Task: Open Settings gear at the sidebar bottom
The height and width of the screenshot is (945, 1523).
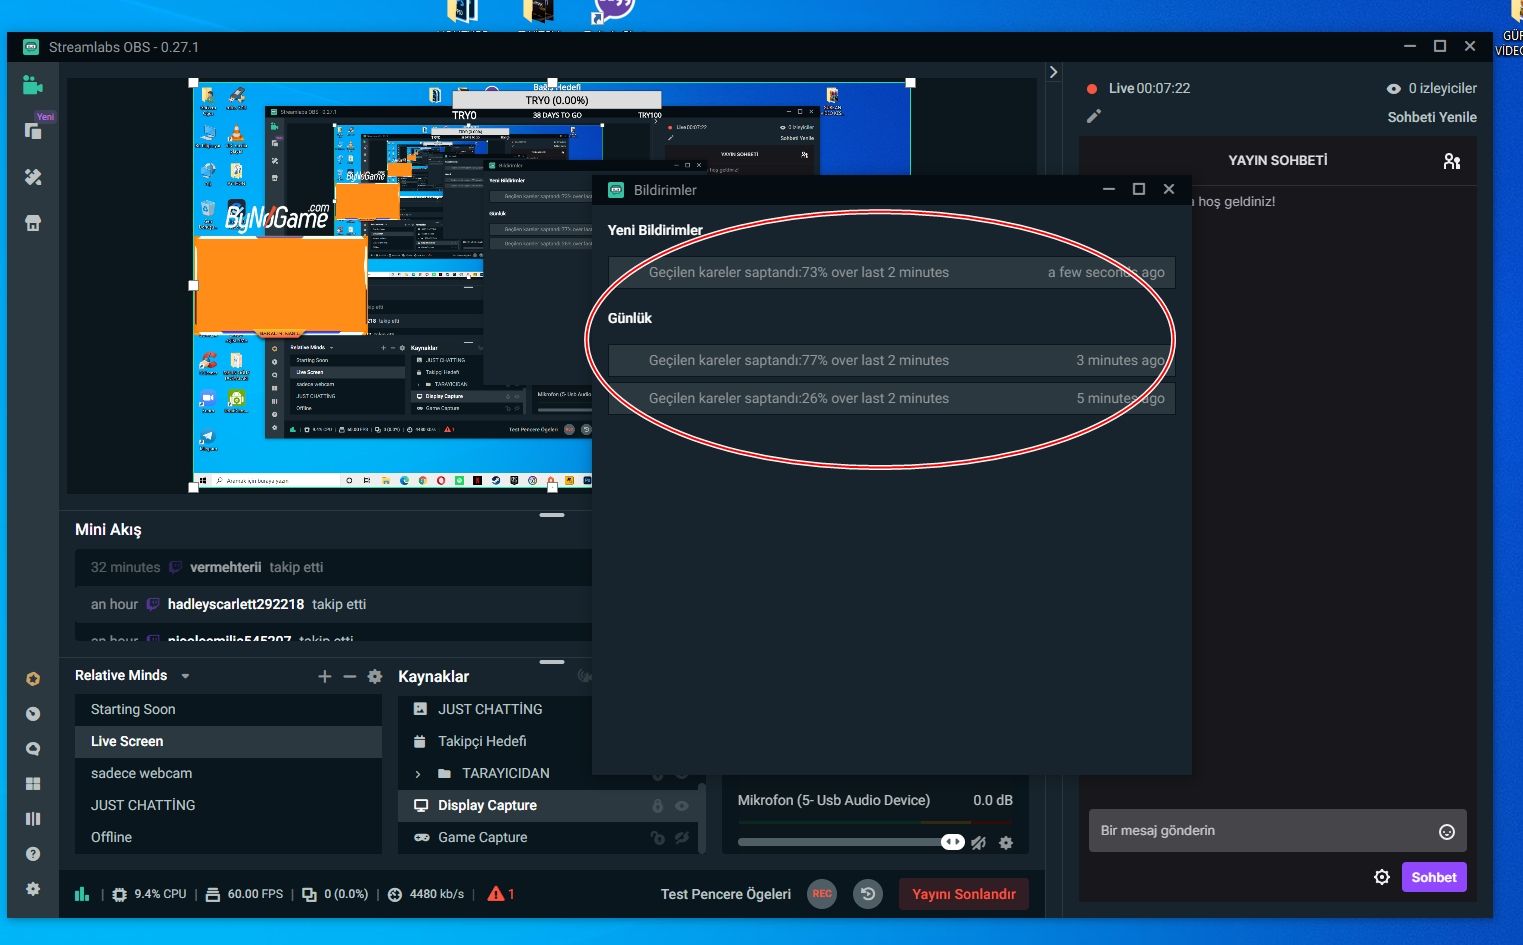Action: 33,889
